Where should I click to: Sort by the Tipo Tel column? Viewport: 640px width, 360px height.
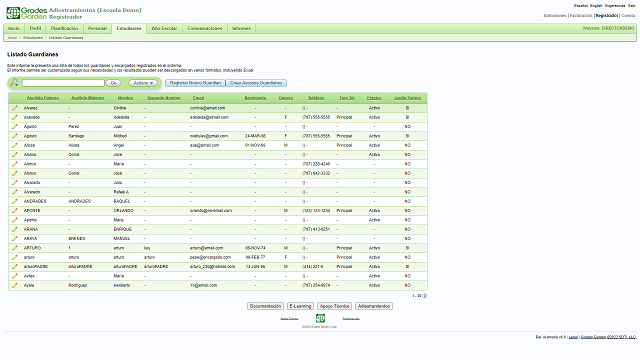click(x=347, y=98)
